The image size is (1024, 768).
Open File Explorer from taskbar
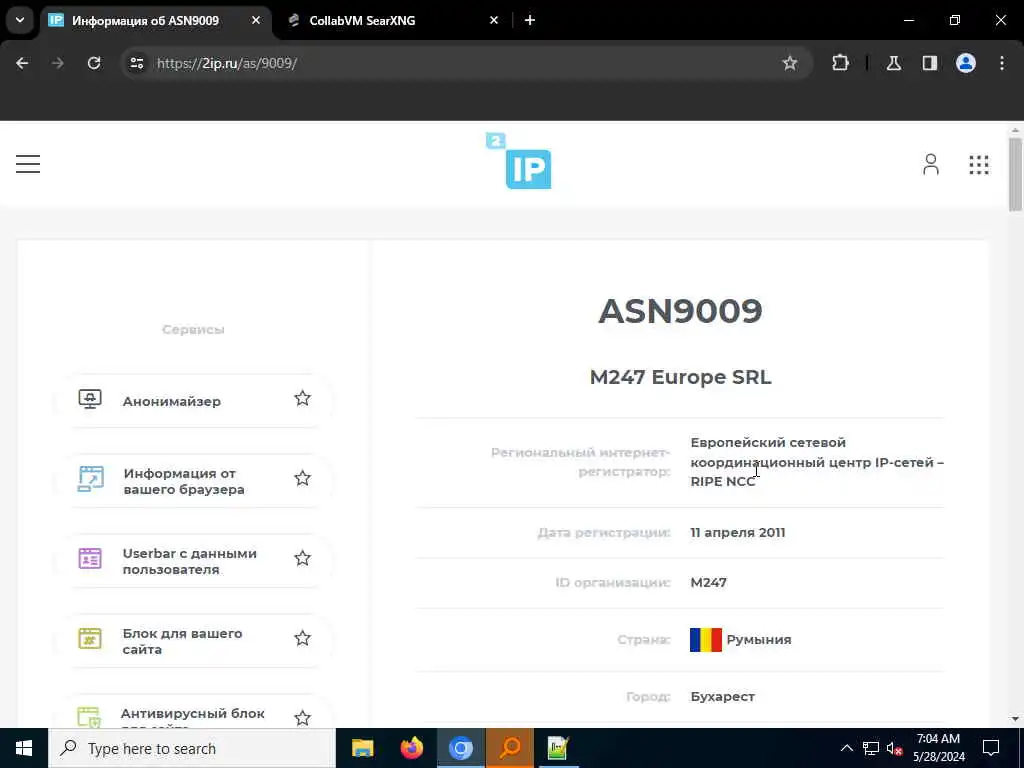coord(362,748)
